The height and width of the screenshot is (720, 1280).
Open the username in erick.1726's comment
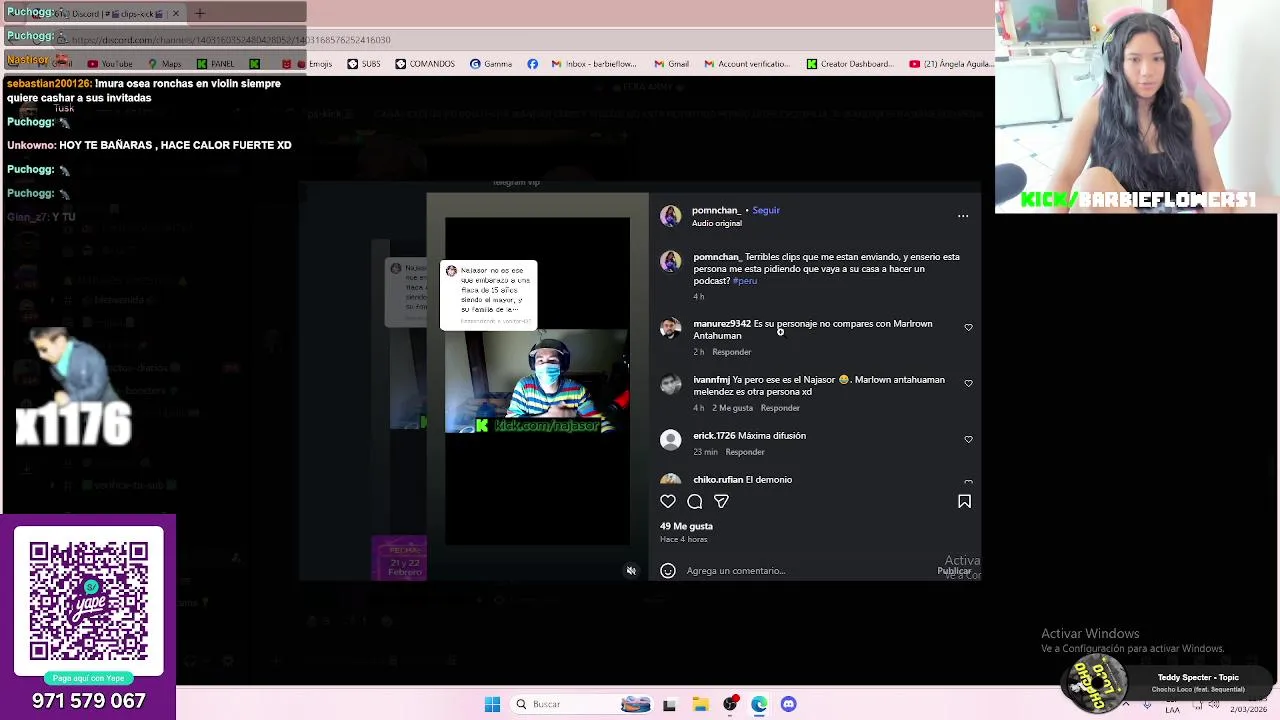coord(714,436)
